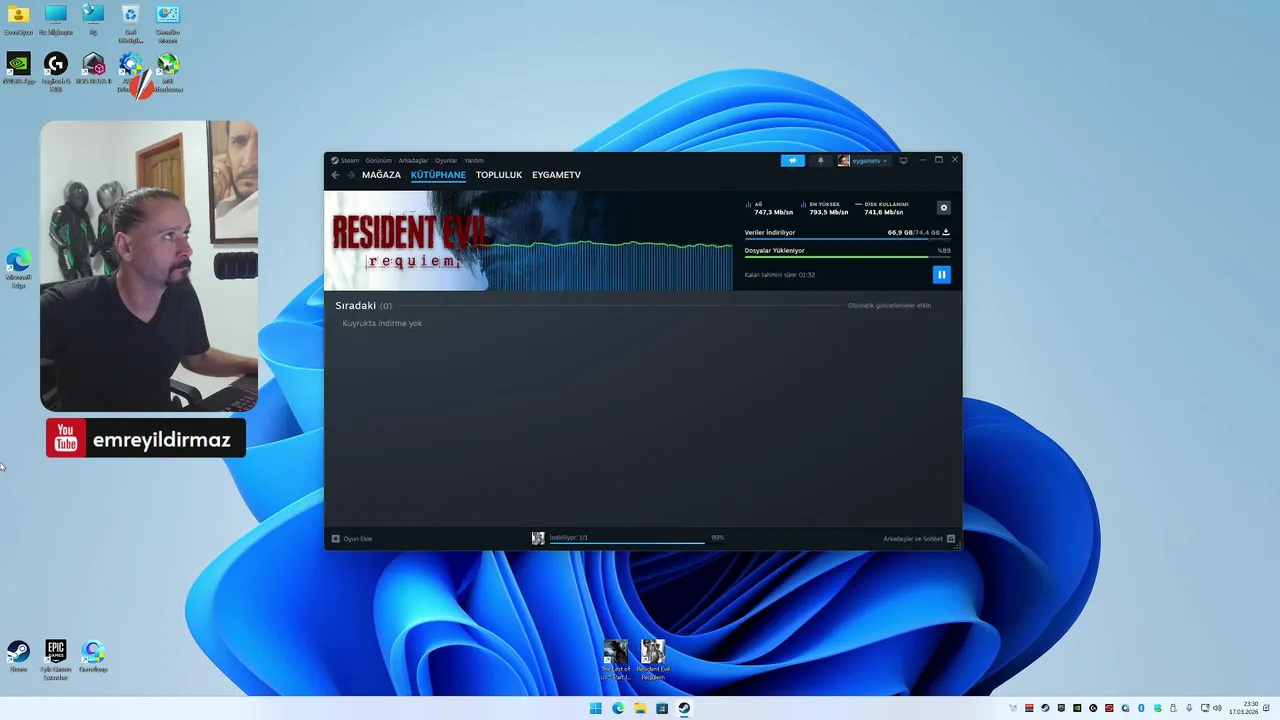
Task: Click 'Kuyrukta indirme yok' message
Action: pyautogui.click(x=382, y=323)
